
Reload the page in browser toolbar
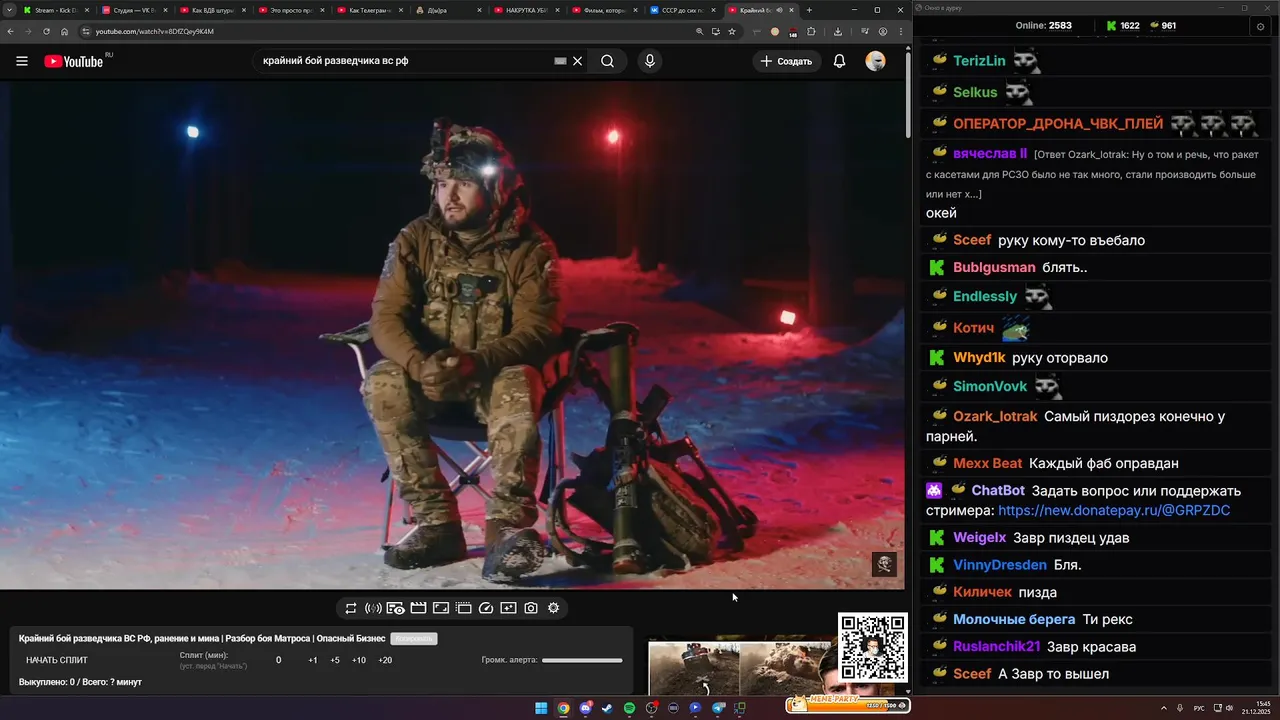pos(46,31)
